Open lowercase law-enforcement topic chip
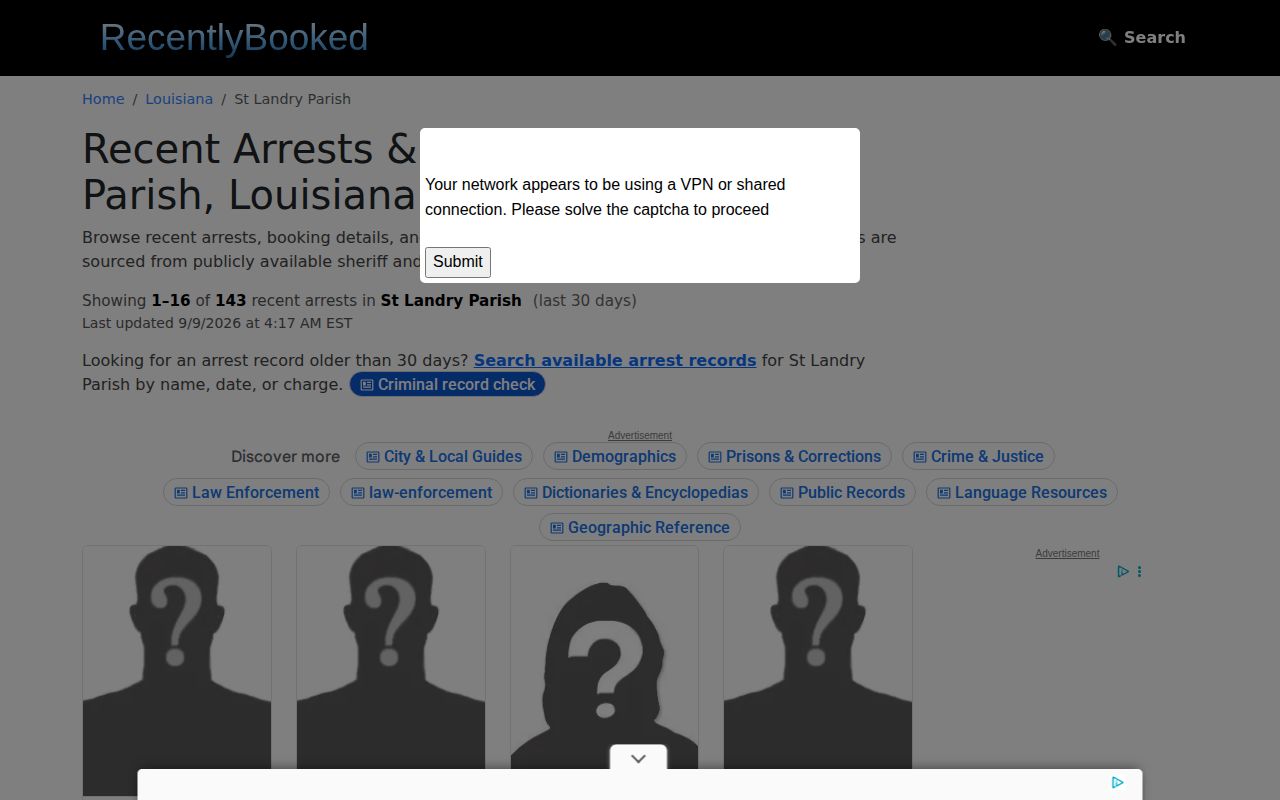 (421, 493)
